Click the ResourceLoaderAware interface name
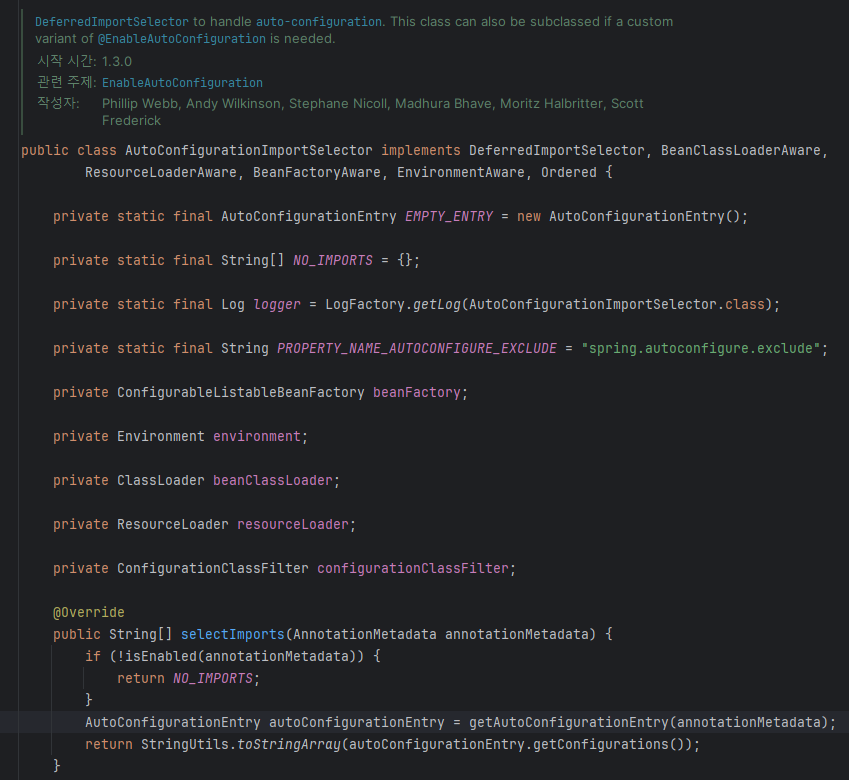The width and height of the screenshot is (849, 780). [161, 173]
